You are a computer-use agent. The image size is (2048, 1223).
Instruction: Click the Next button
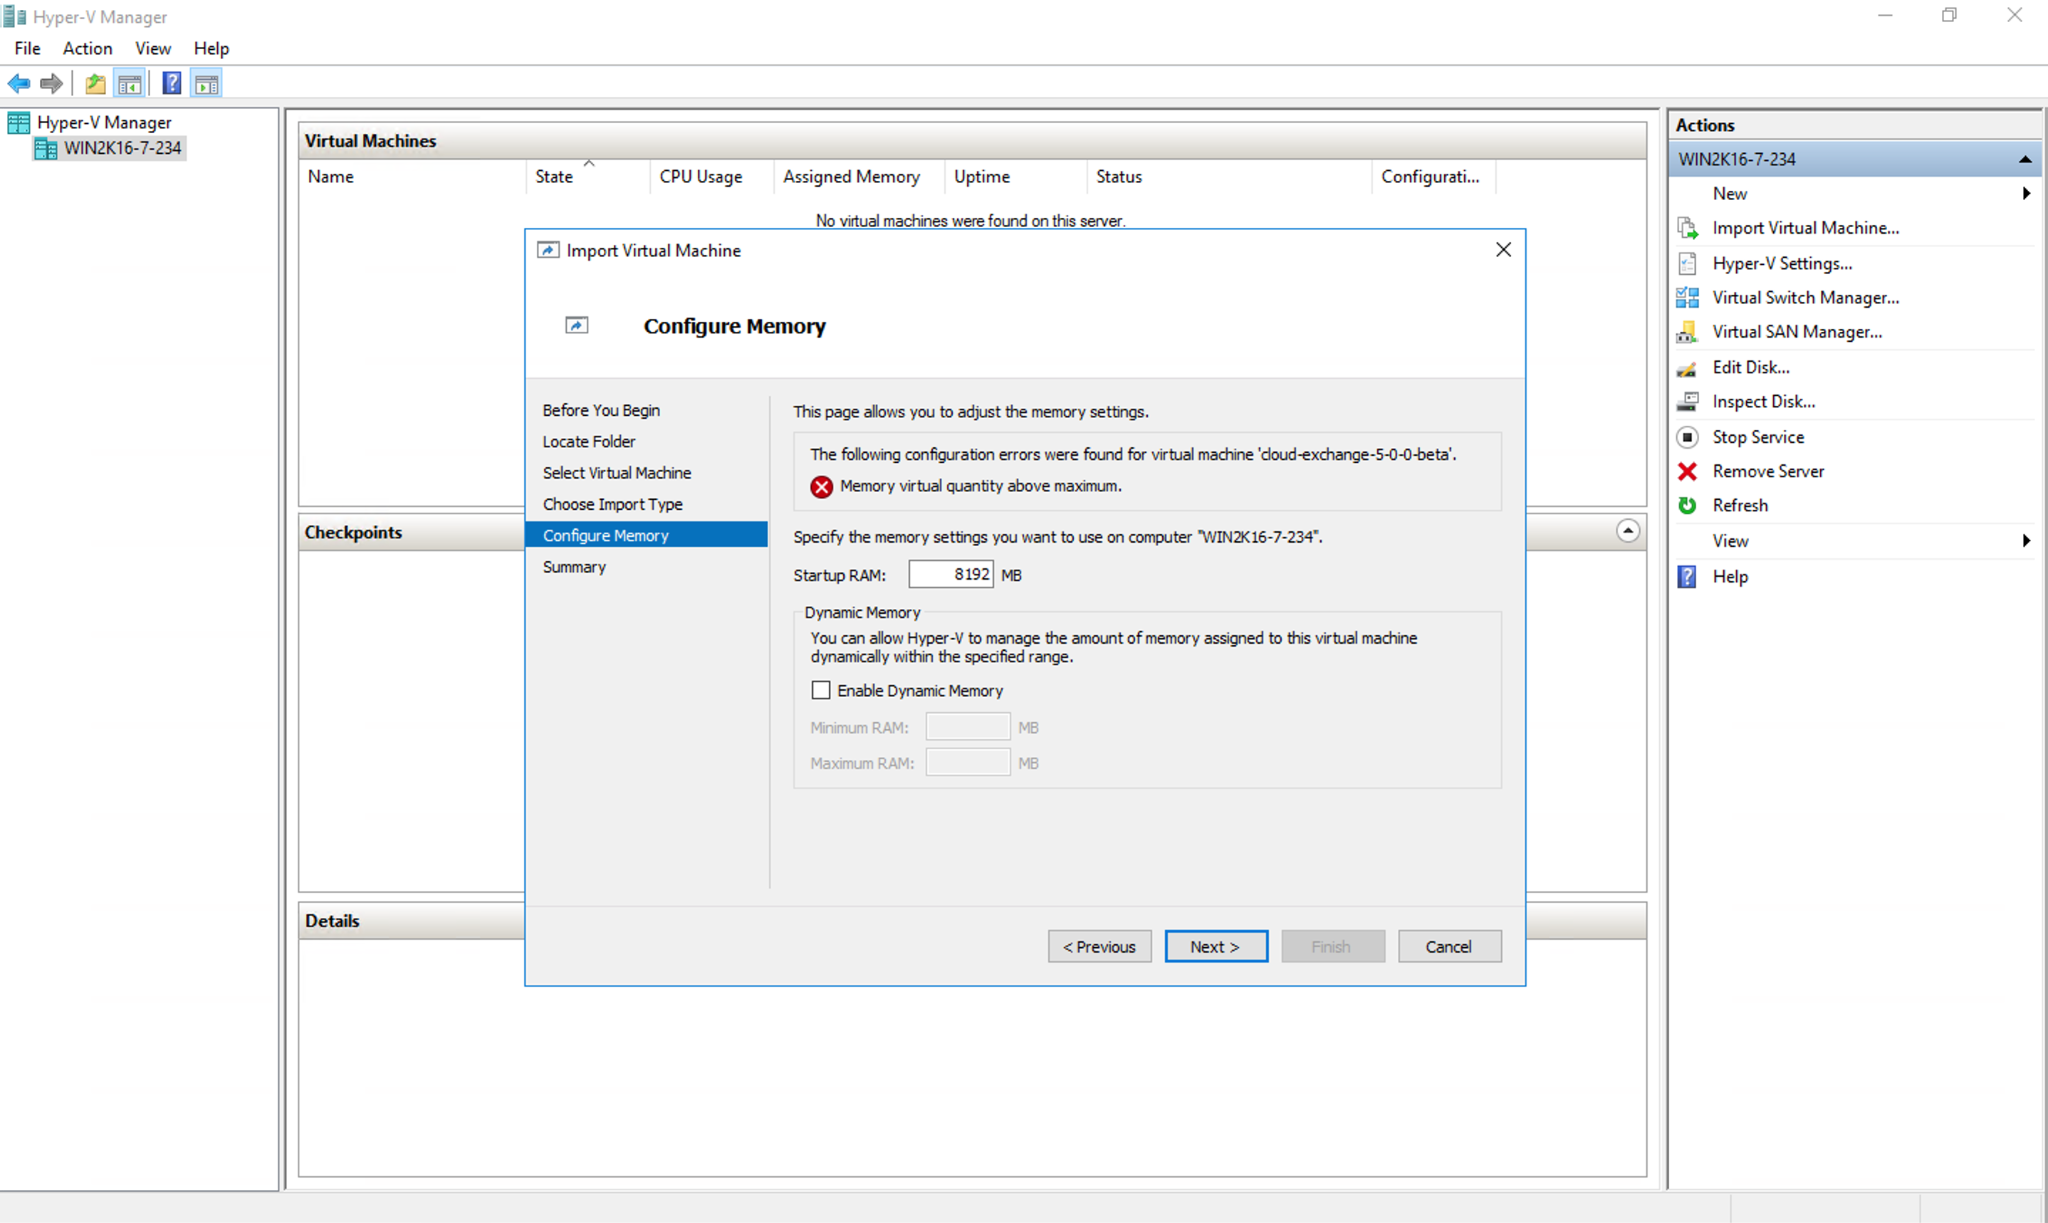(1216, 946)
